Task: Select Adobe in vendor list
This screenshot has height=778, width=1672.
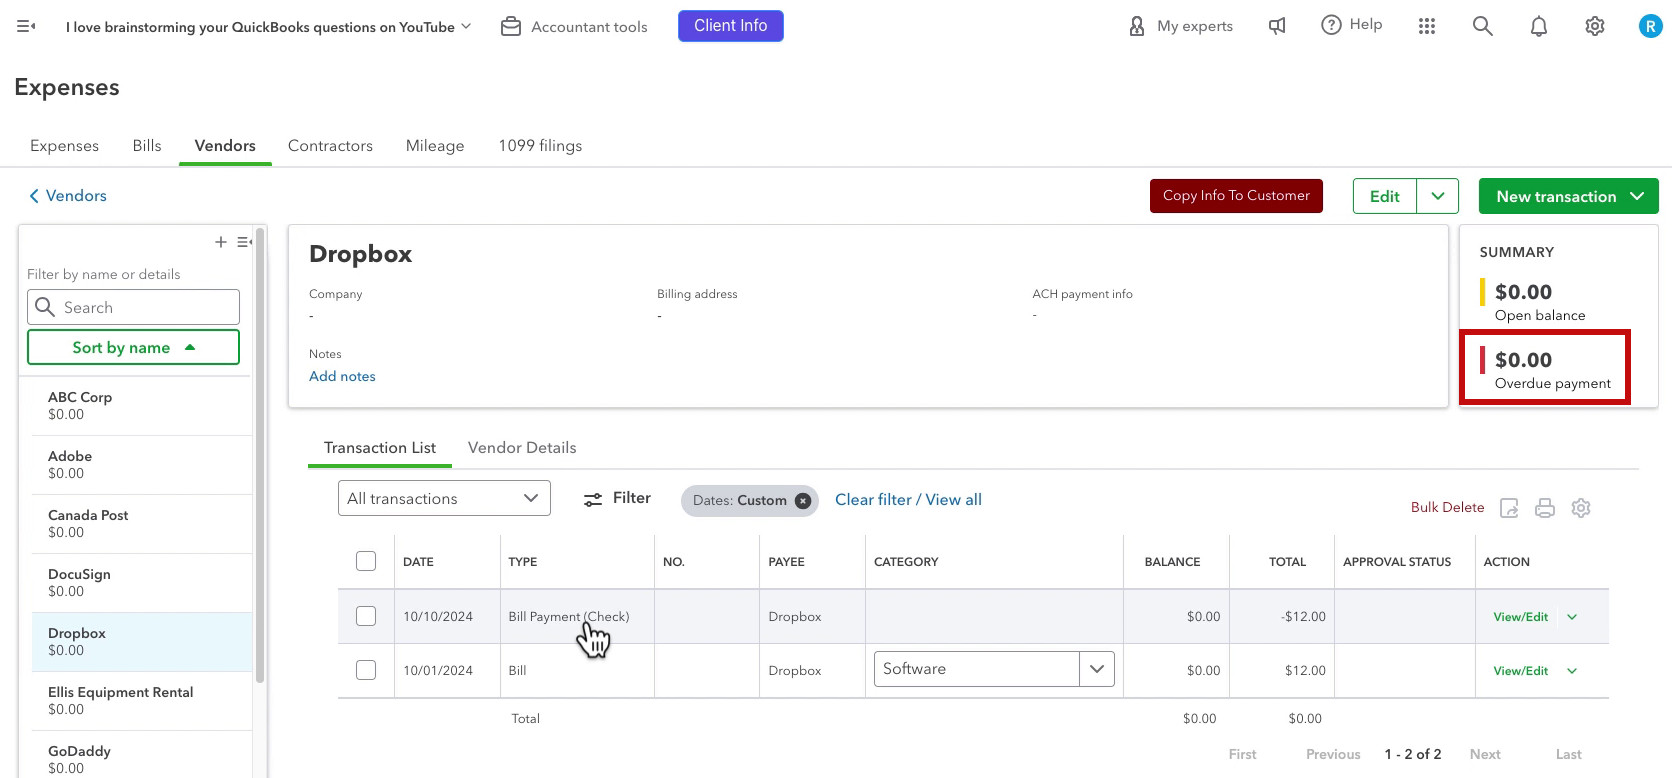Action: pos(142,464)
